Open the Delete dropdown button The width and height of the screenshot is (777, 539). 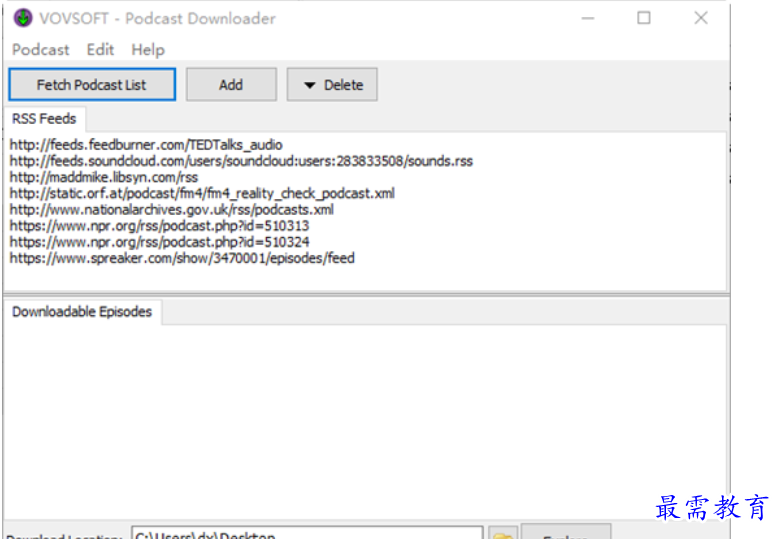point(332,85)
